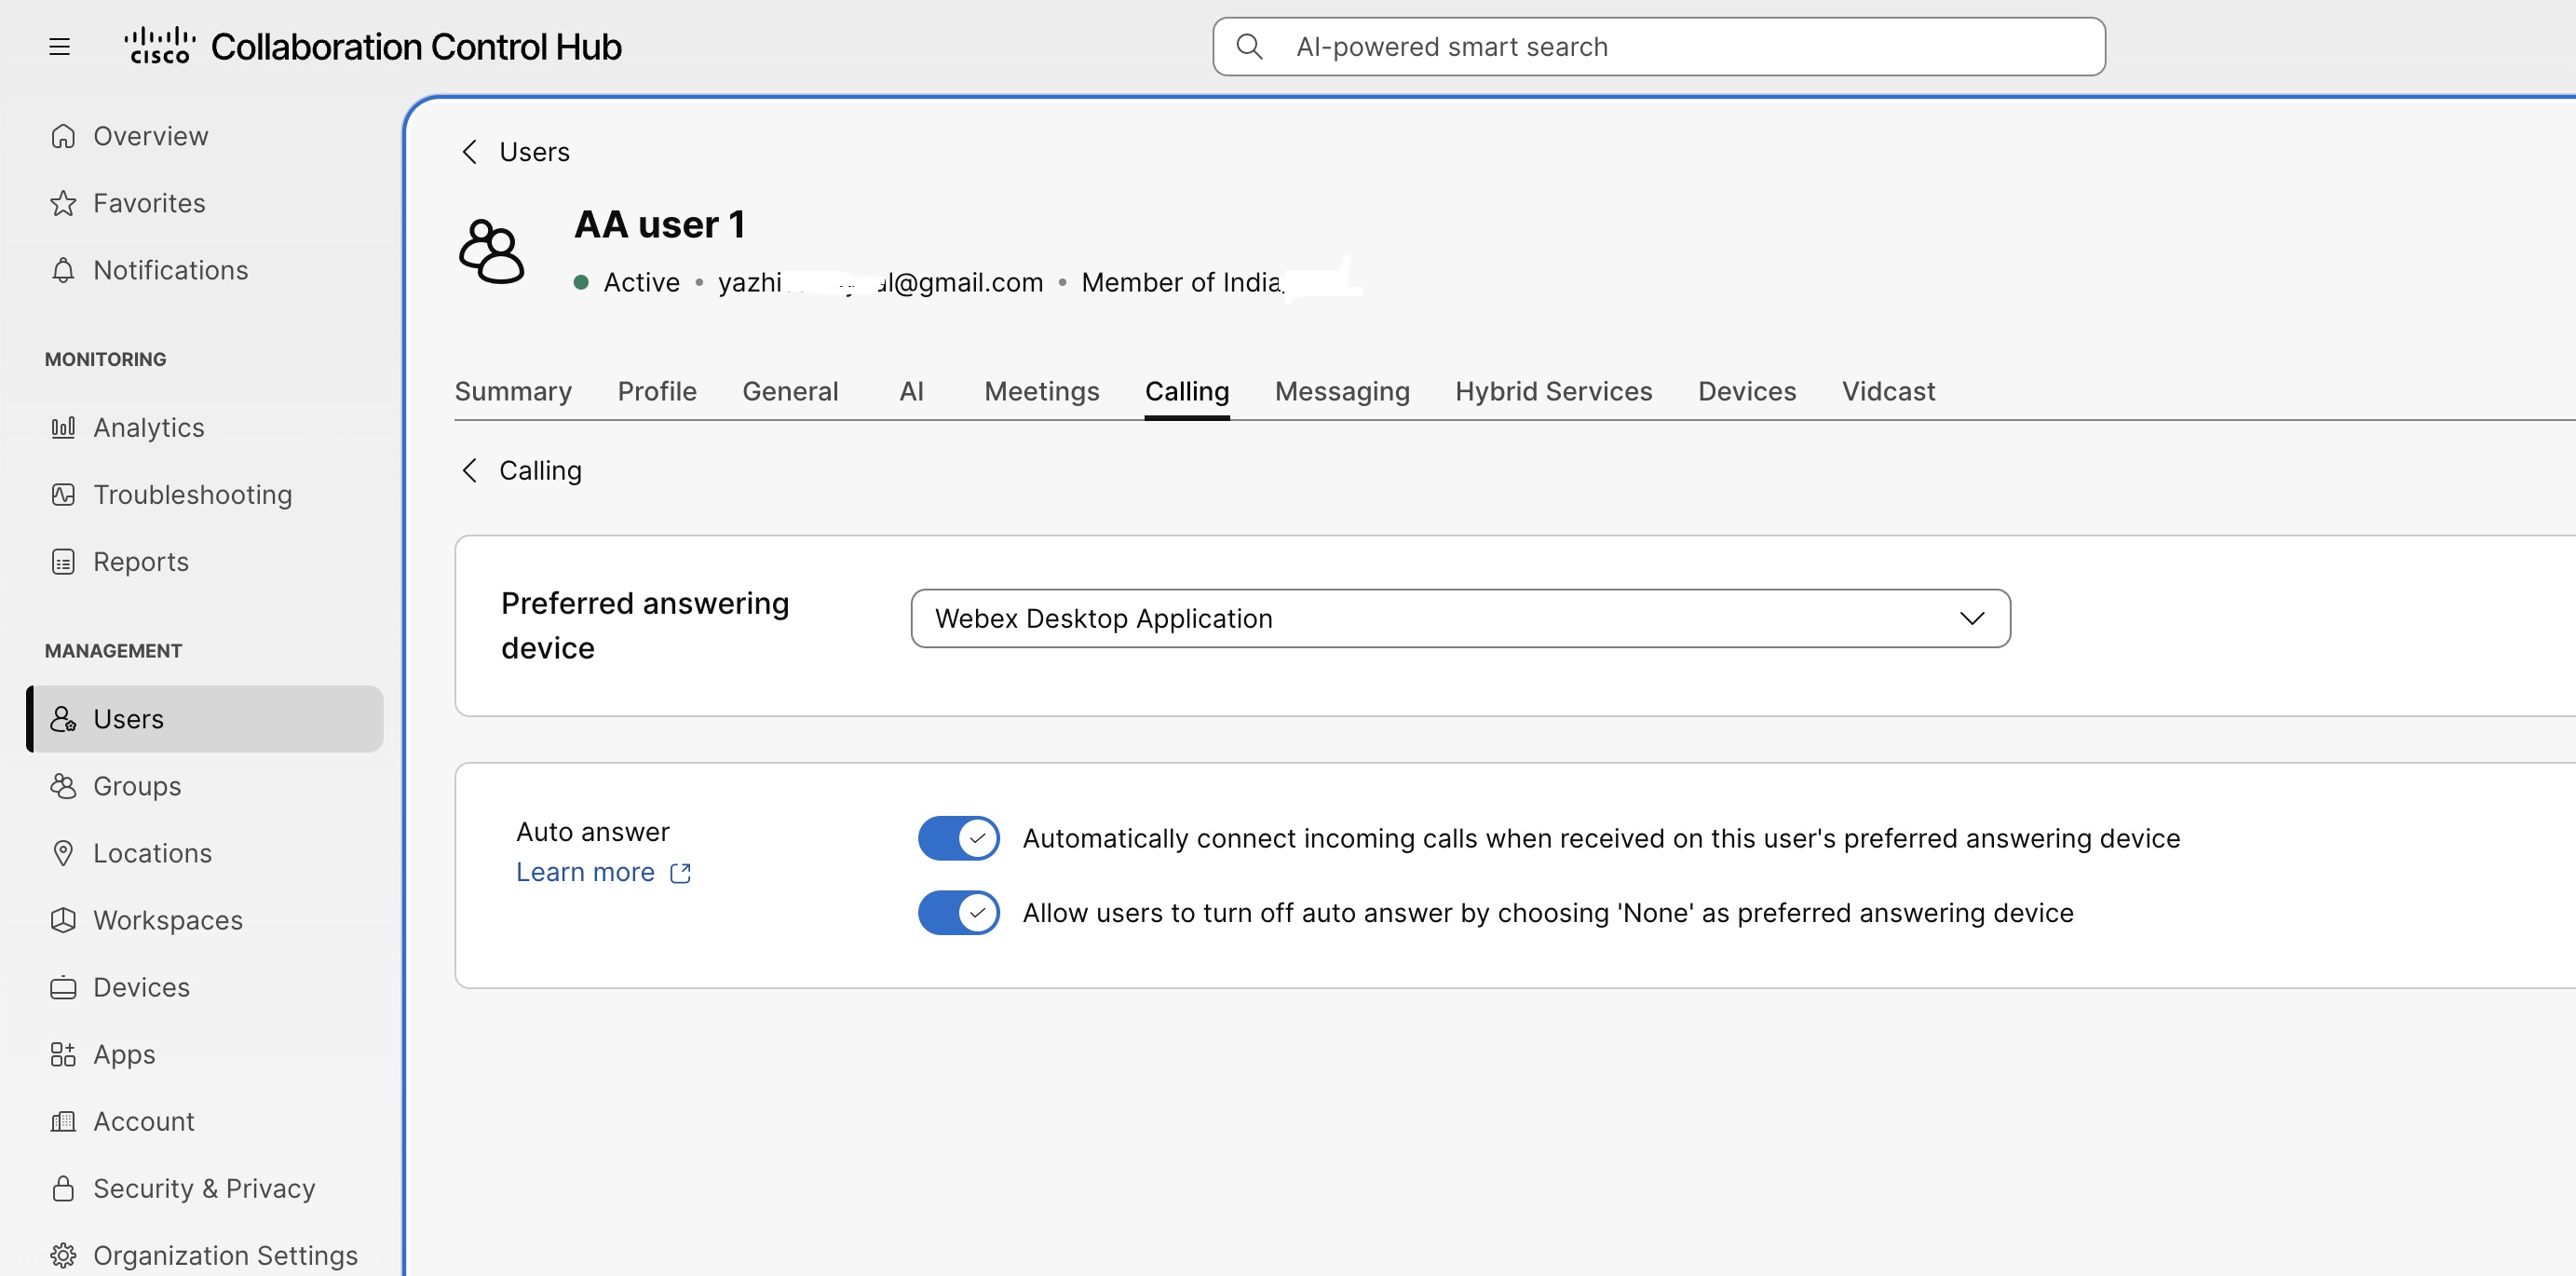Switch to the Messaging tab
Image resolution: width=2576 pixels, height=1276 pixels.
1342,391
